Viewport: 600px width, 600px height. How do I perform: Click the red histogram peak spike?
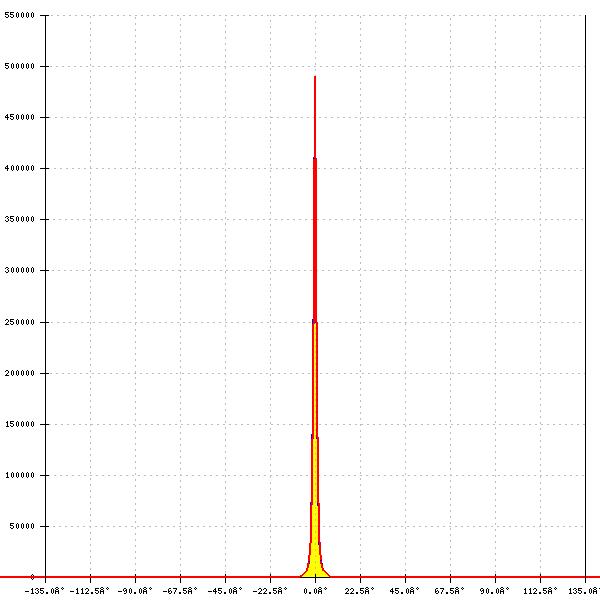pyautogui.click(x=315, y=199)
